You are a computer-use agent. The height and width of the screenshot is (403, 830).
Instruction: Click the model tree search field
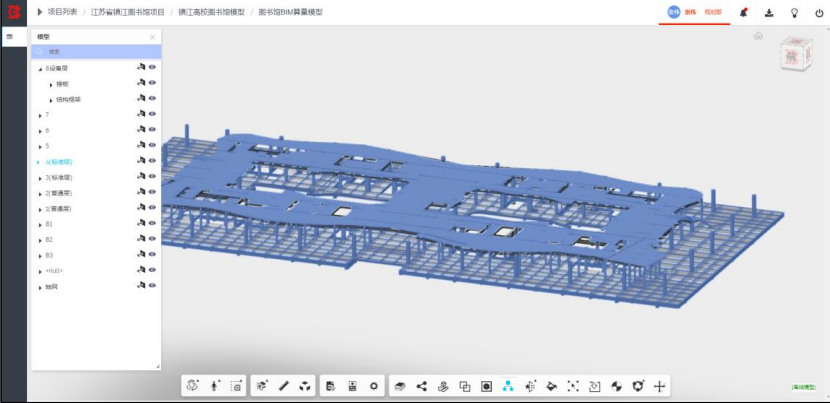[96, 52]
